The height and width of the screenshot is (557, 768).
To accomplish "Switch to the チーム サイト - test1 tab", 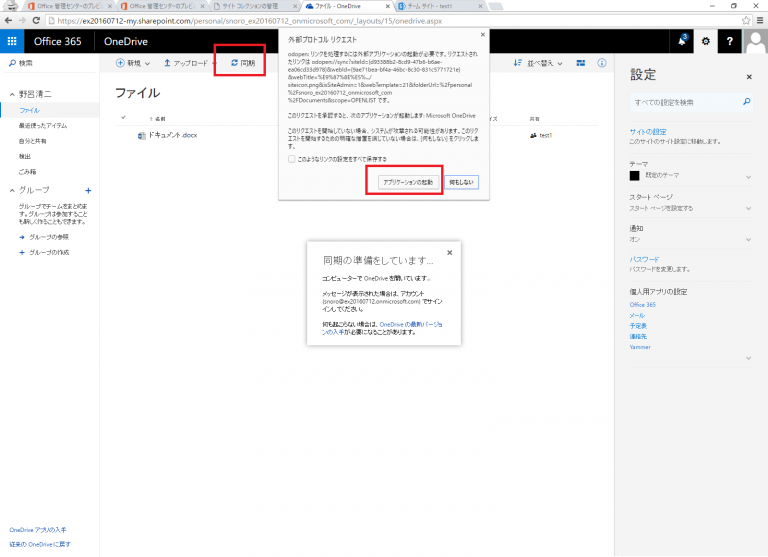I will pyautogui.click(x=438, y=6).
